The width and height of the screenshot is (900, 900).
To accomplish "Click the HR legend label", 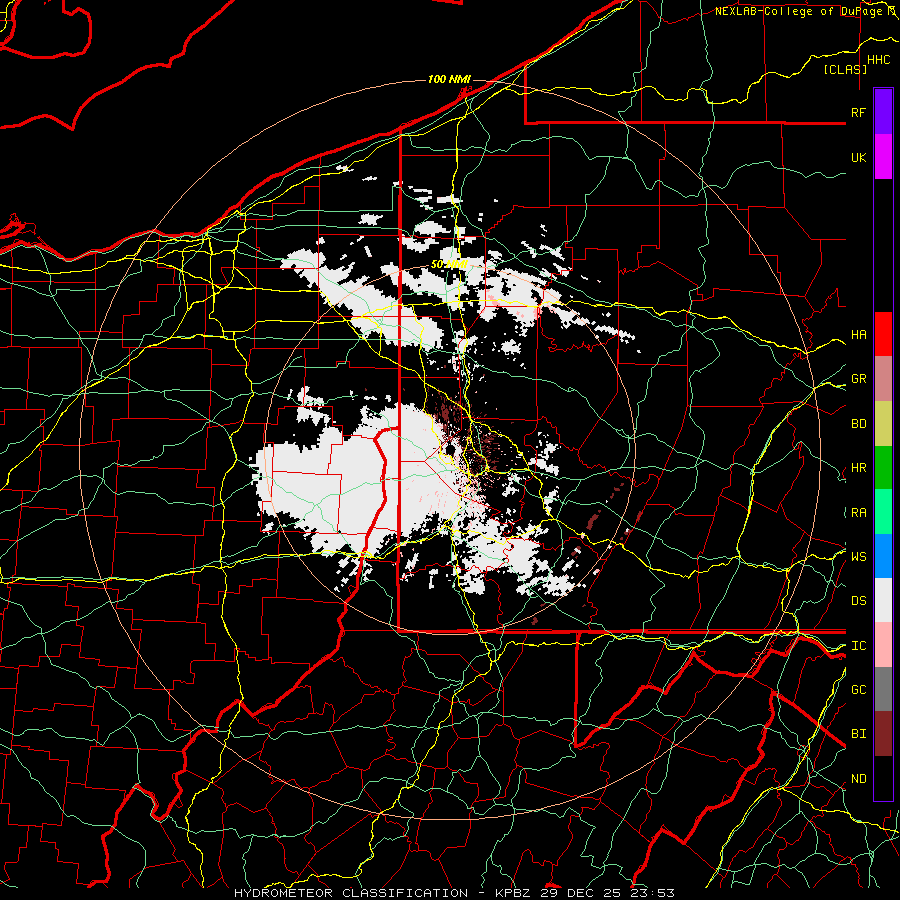I will [858, 467].
